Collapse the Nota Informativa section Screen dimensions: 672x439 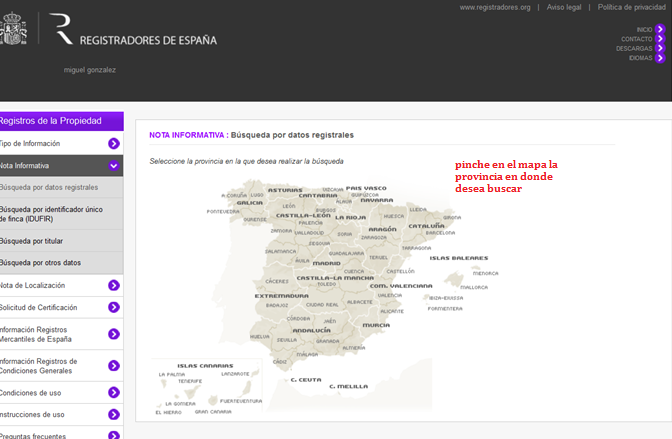114,165
